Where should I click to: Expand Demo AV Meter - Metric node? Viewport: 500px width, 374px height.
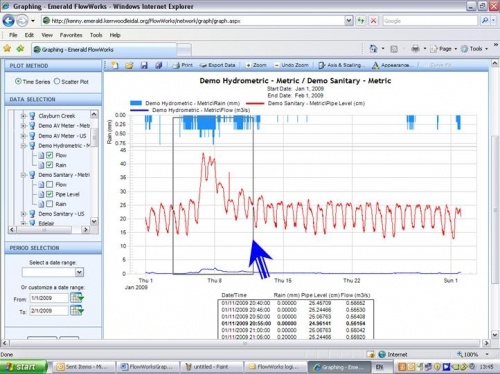click(x=23, y=126)
